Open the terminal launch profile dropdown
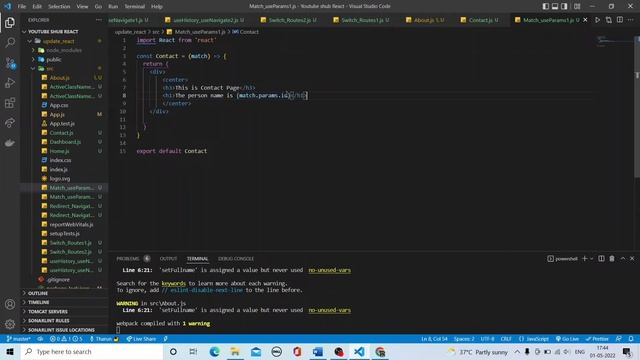Viewport: 640px width, 360px height. 591,258
